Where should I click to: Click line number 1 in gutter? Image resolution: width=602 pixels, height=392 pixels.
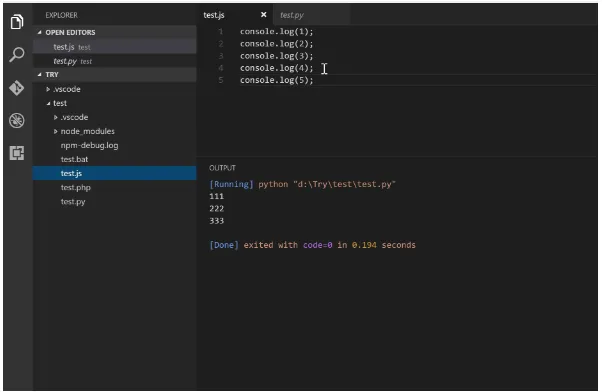pyautogui.click(x=221, y=31)
